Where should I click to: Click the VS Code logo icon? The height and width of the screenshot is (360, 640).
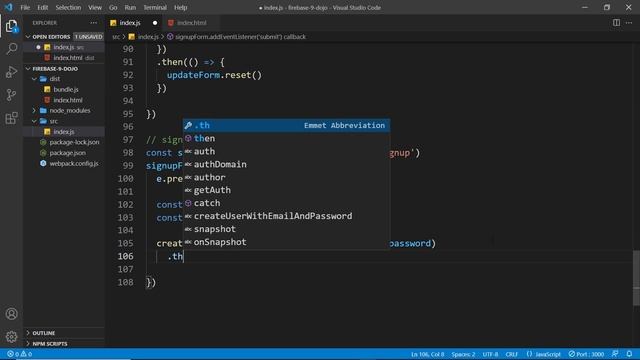pyautogui.click(x=8, y=7)
